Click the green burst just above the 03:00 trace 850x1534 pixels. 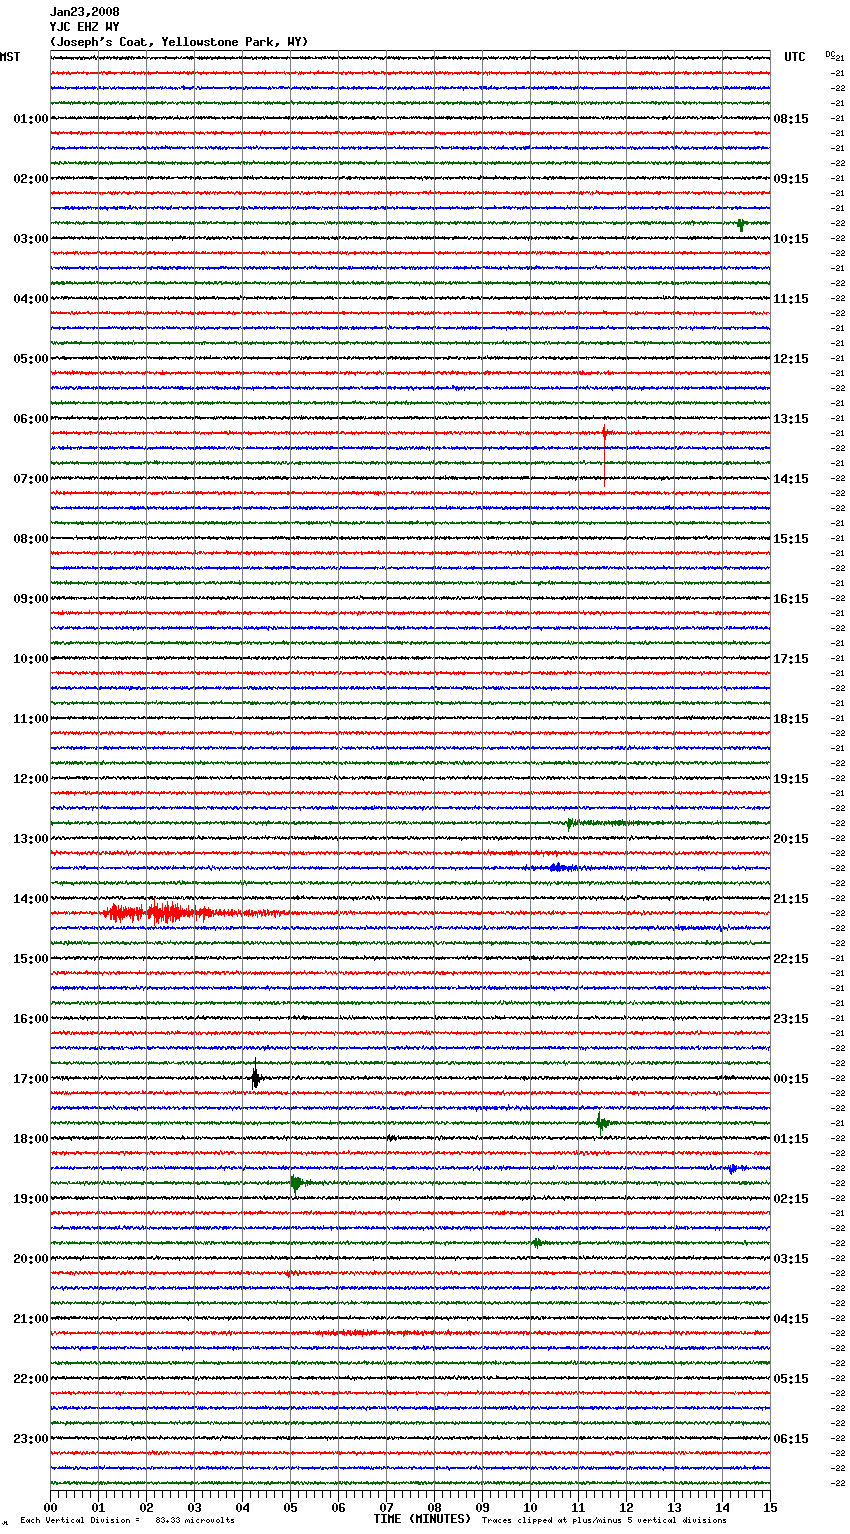(741, 224)
